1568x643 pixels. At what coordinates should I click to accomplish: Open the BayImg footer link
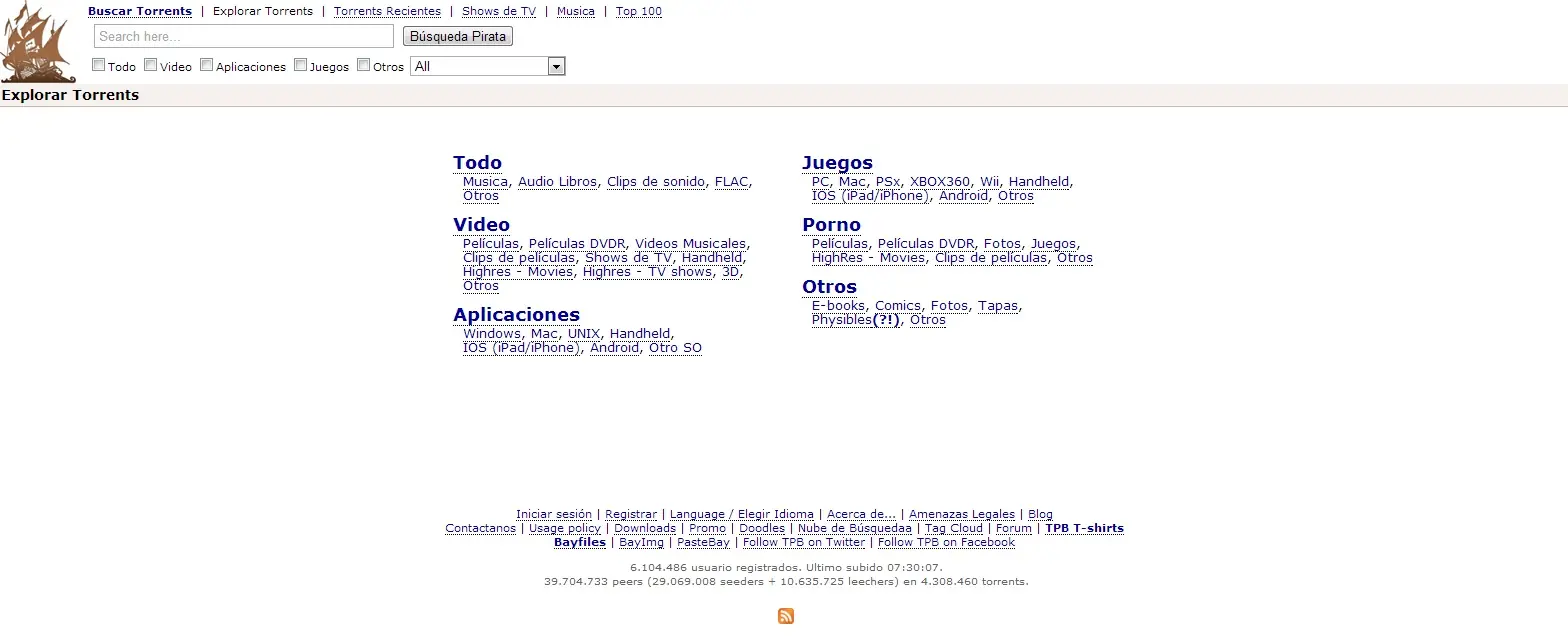point(641,542)
